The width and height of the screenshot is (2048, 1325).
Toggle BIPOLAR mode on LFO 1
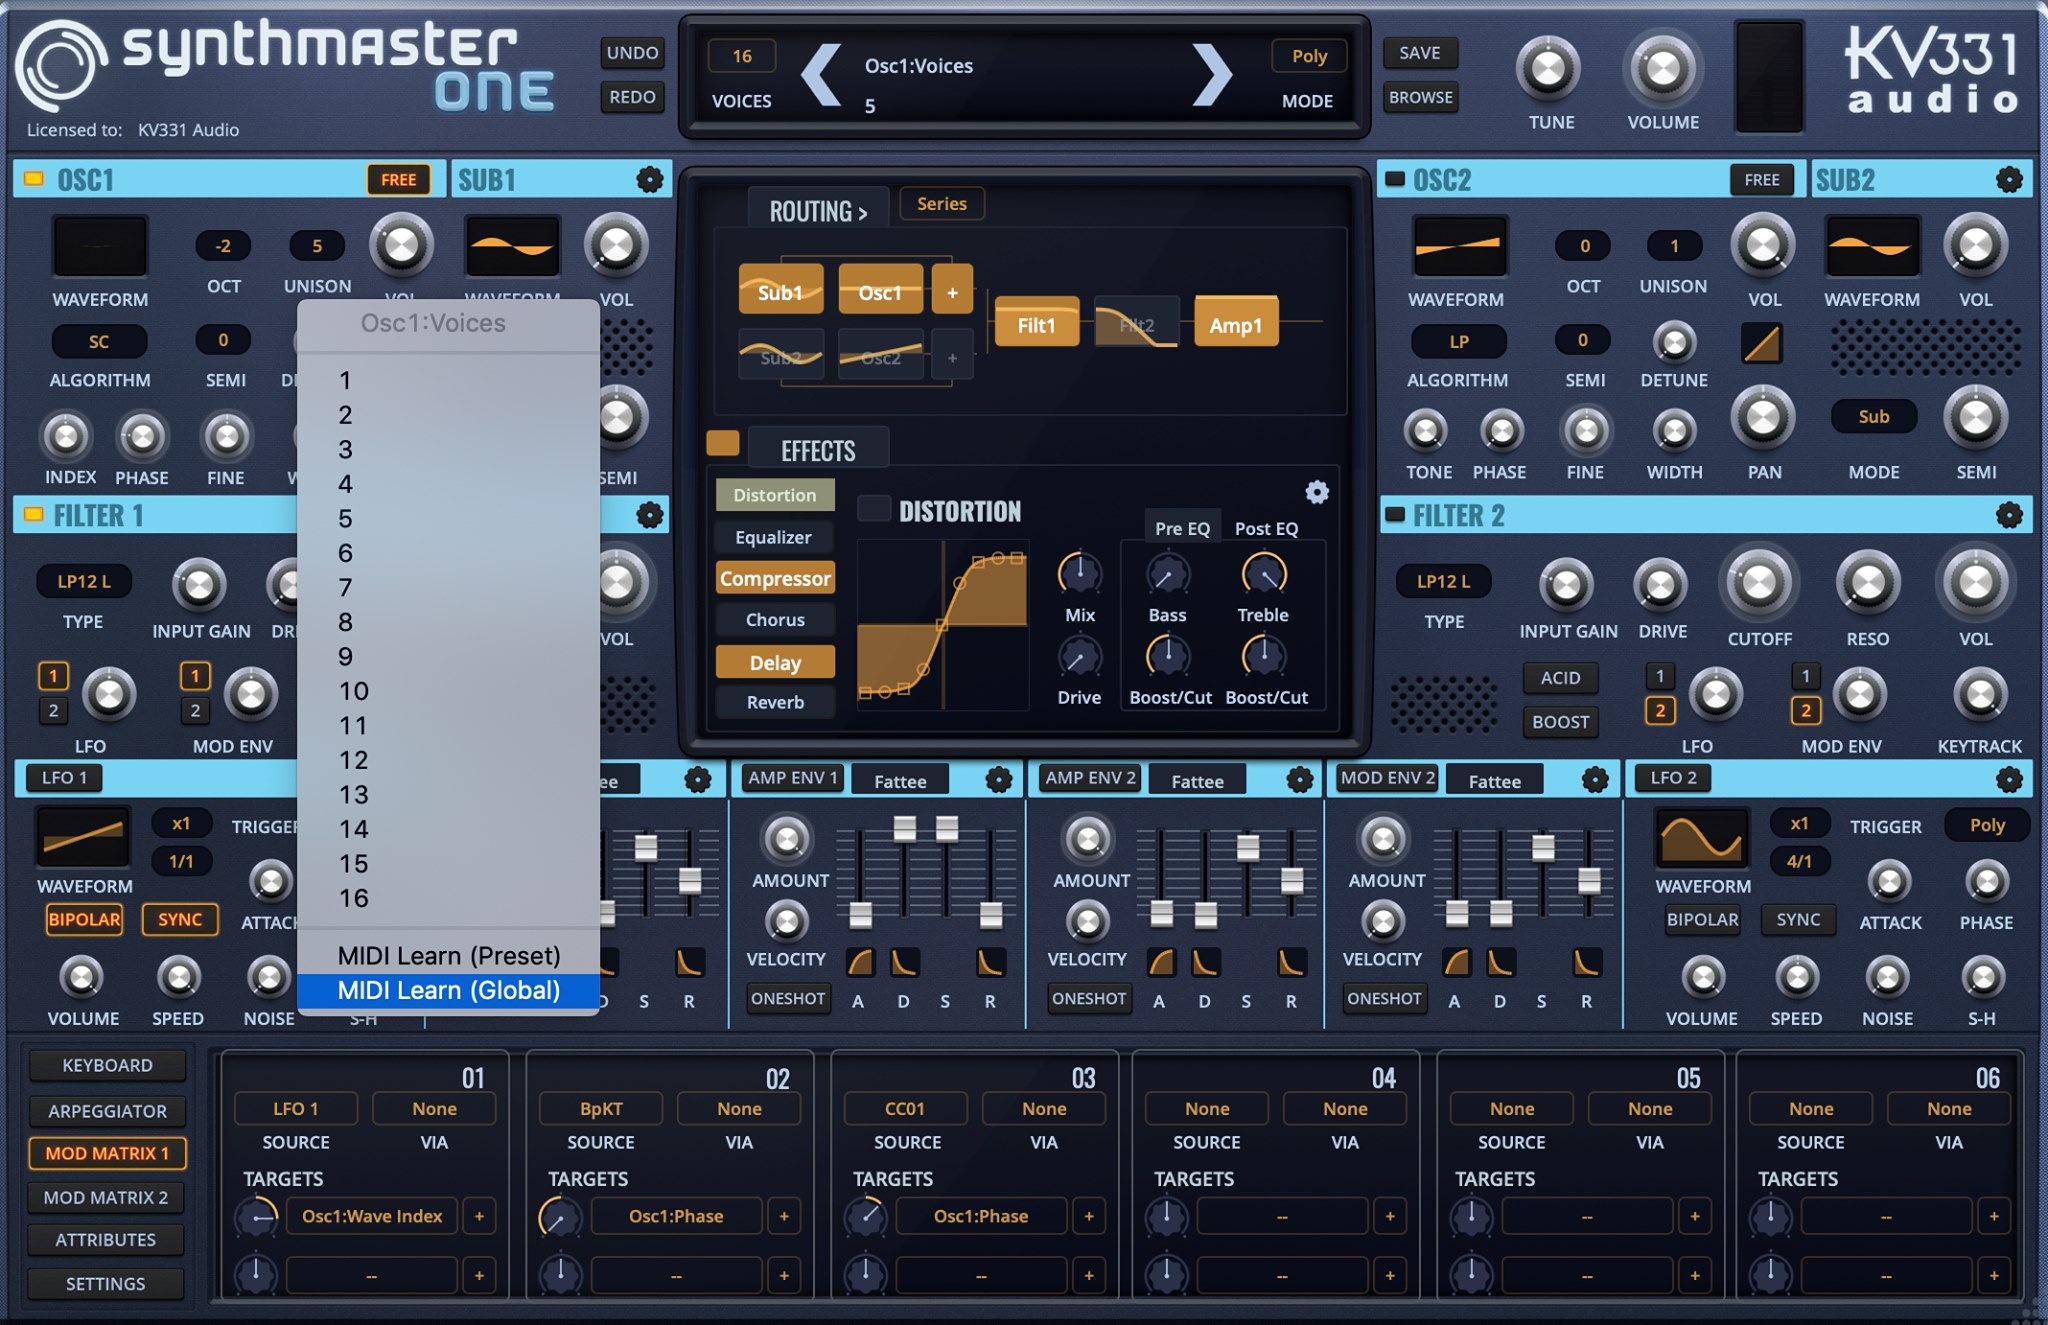click(x=84, y=919)
